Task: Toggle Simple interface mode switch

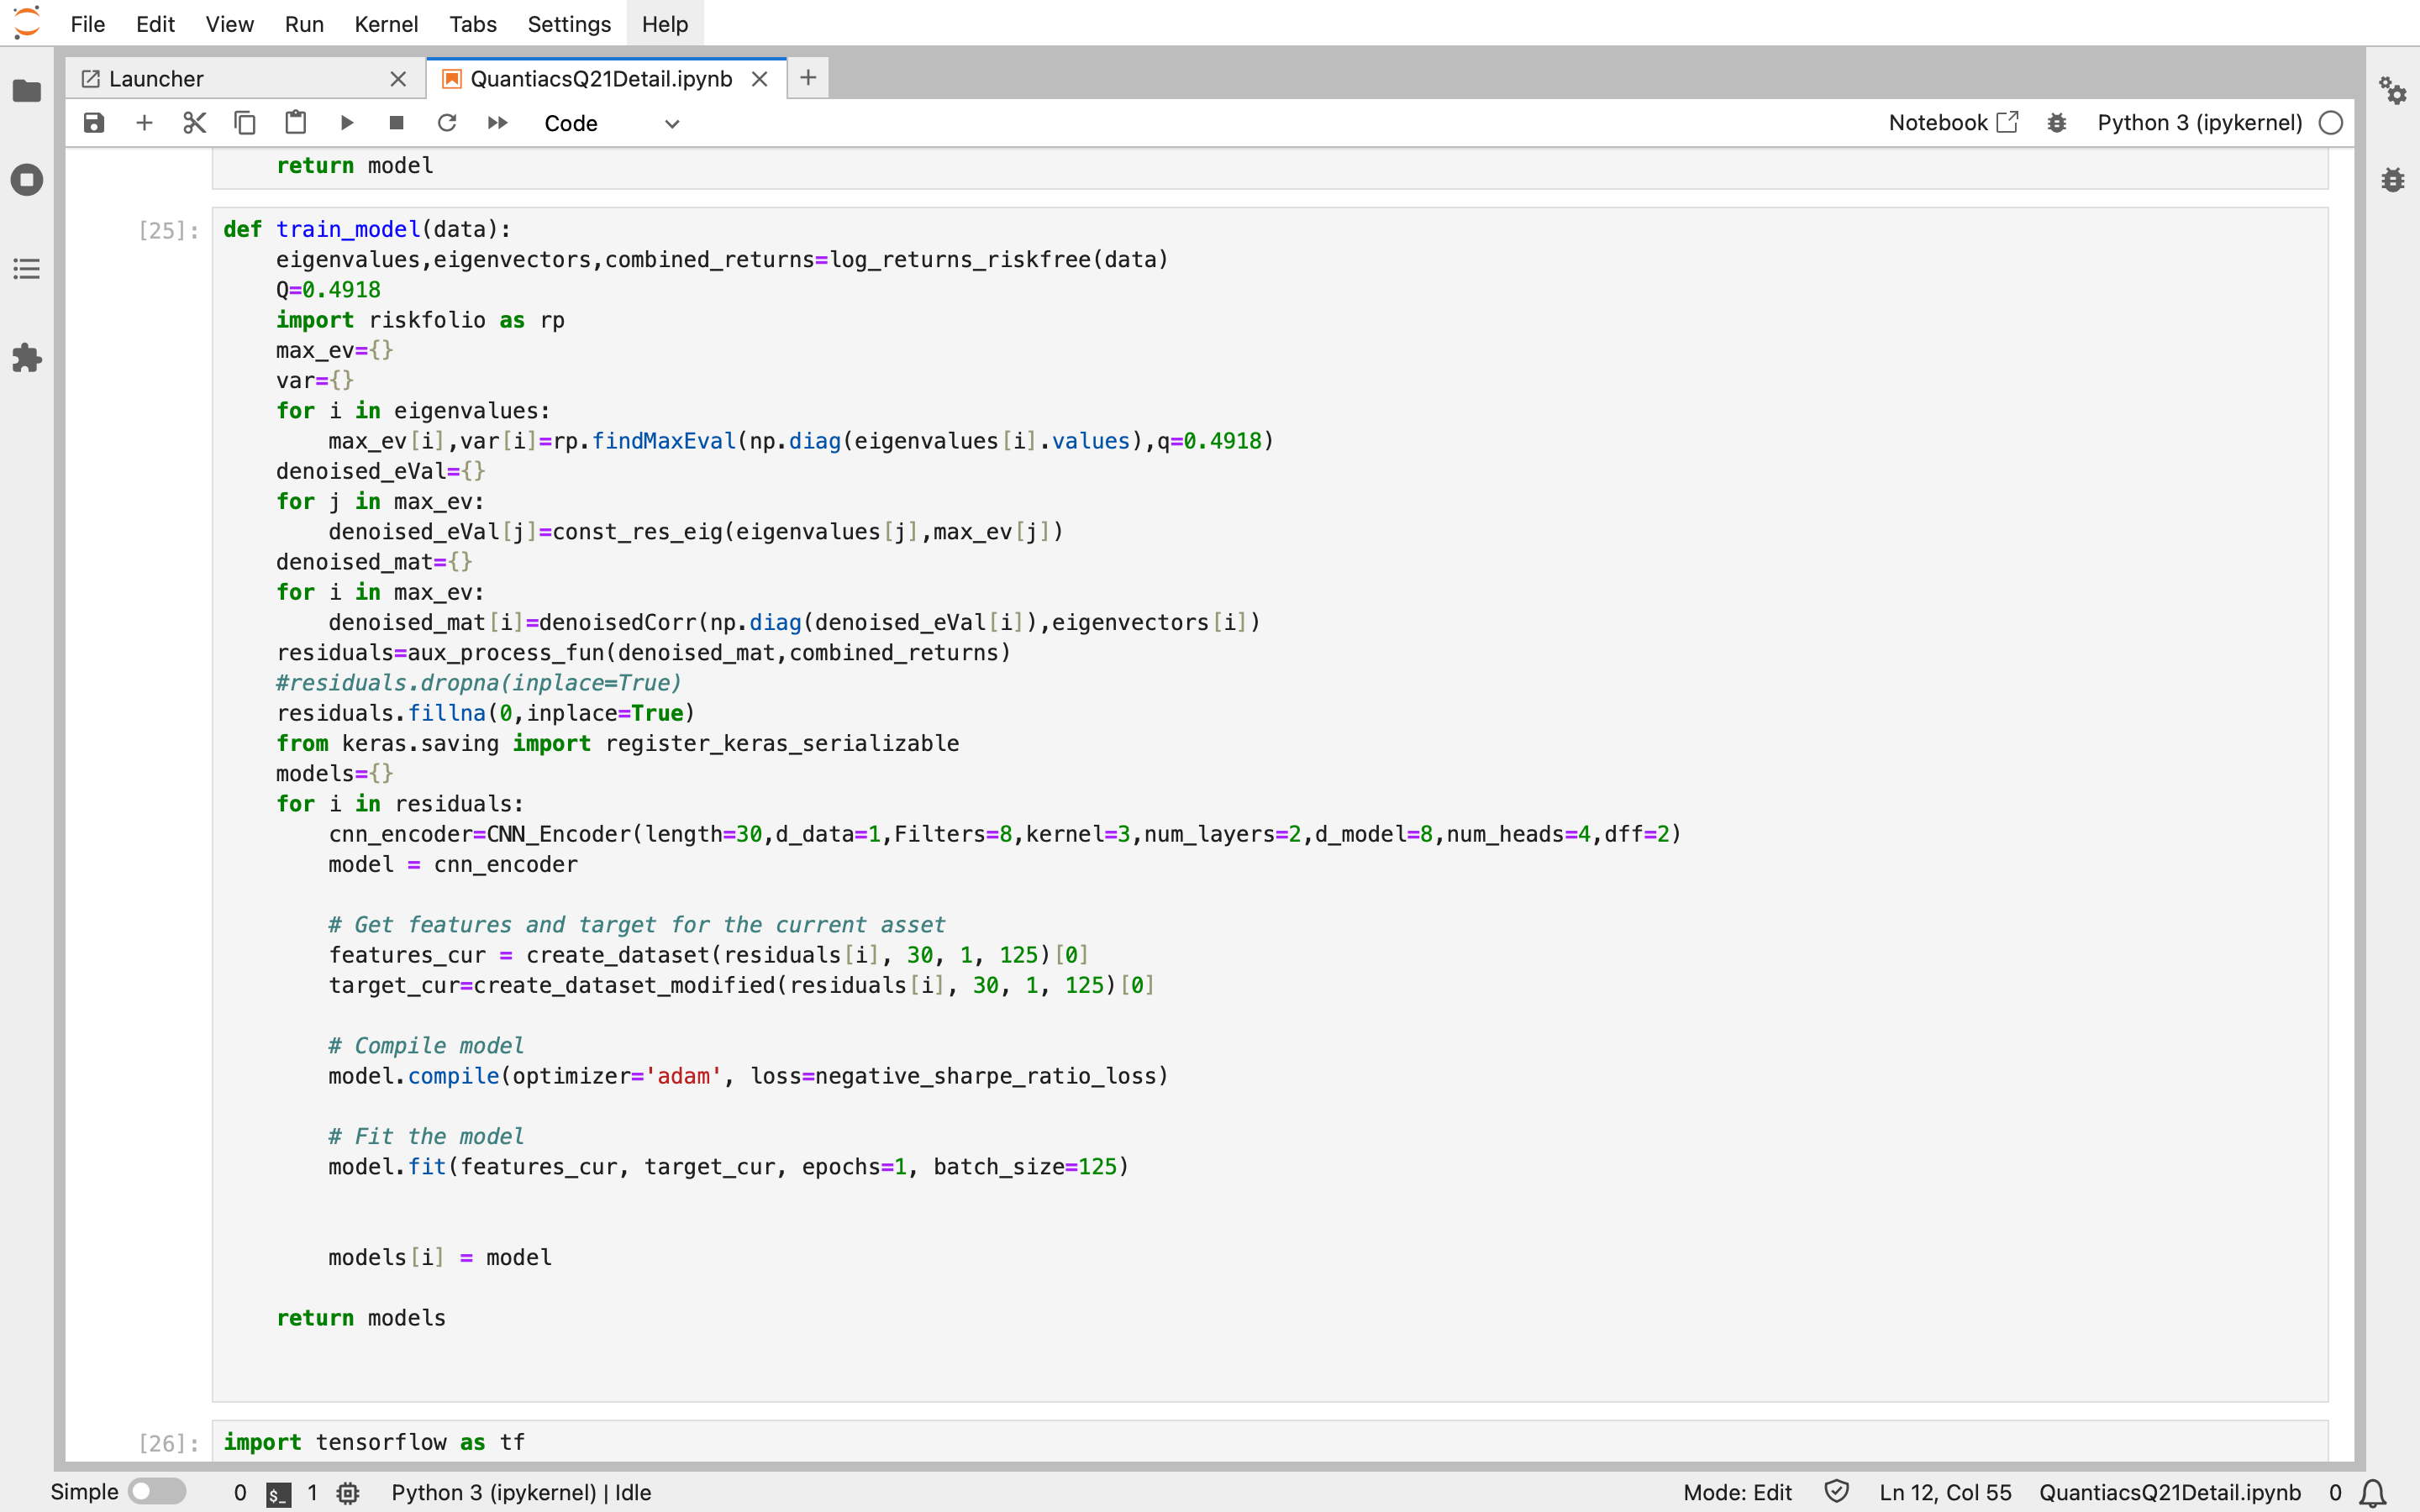Action: click(x=157, y=1491)
